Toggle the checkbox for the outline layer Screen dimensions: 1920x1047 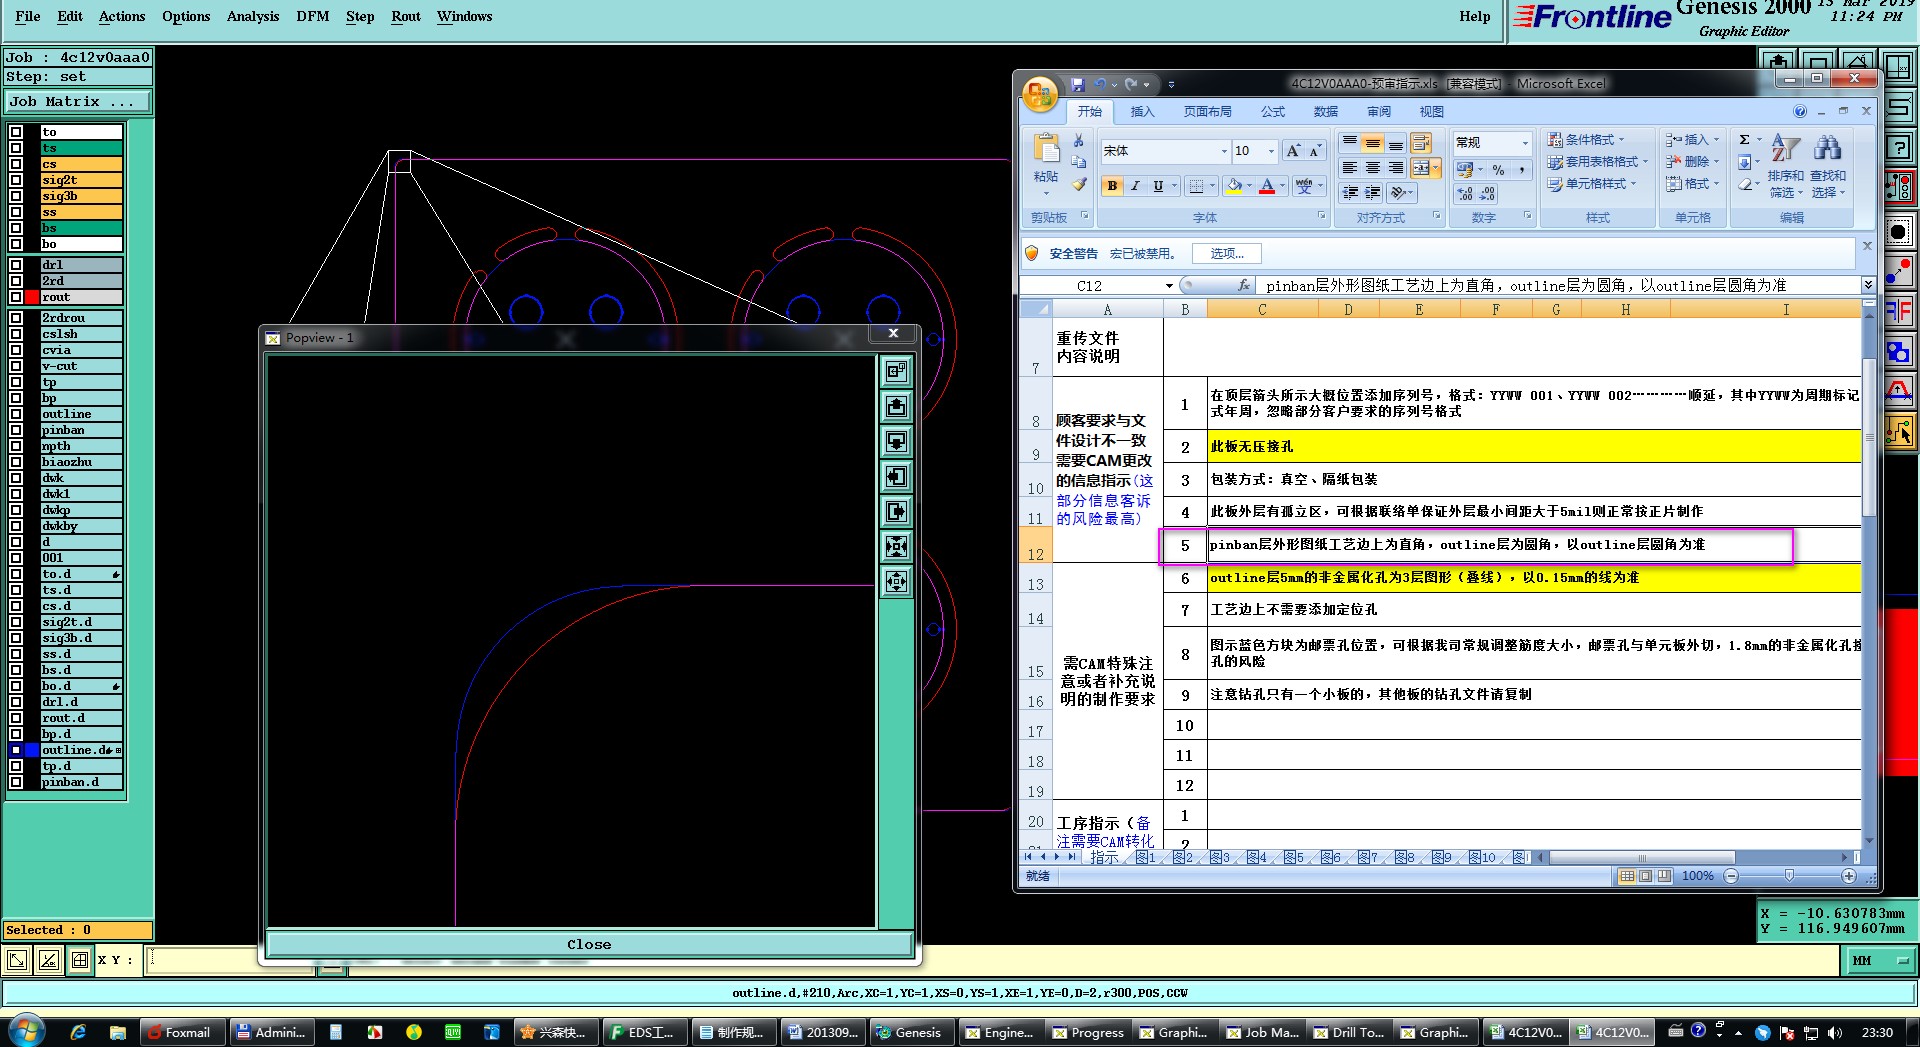click(16, 414)
